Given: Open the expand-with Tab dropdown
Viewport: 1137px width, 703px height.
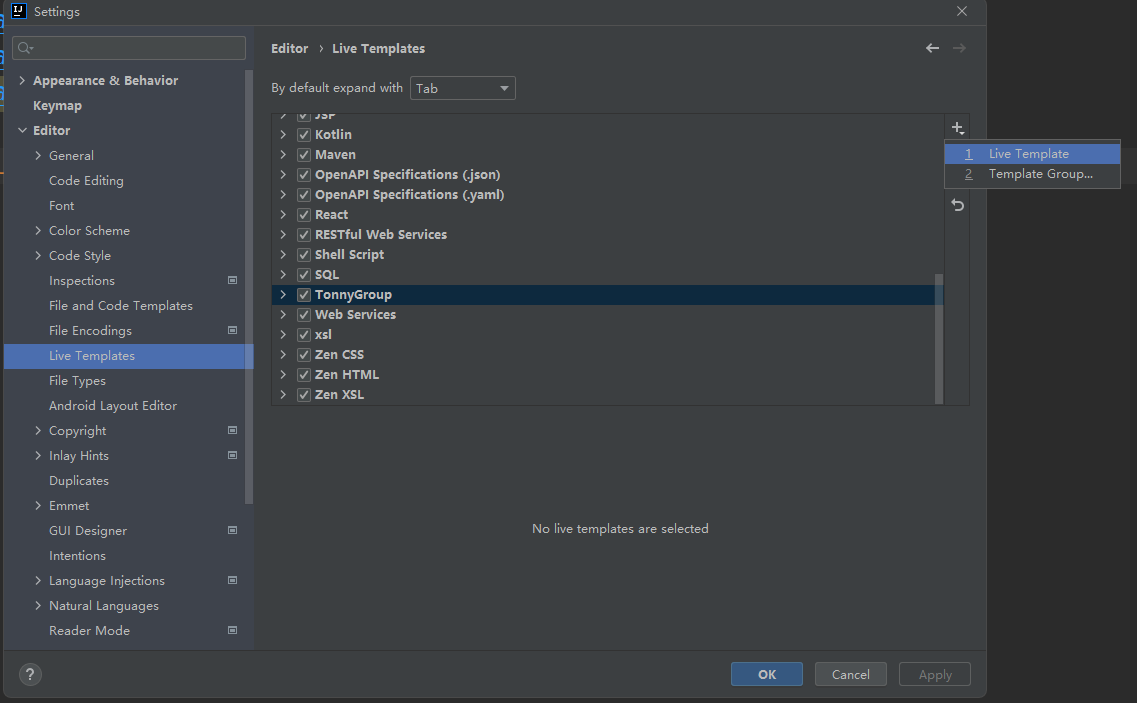Looking at the screenshot, I should (463, 88).
